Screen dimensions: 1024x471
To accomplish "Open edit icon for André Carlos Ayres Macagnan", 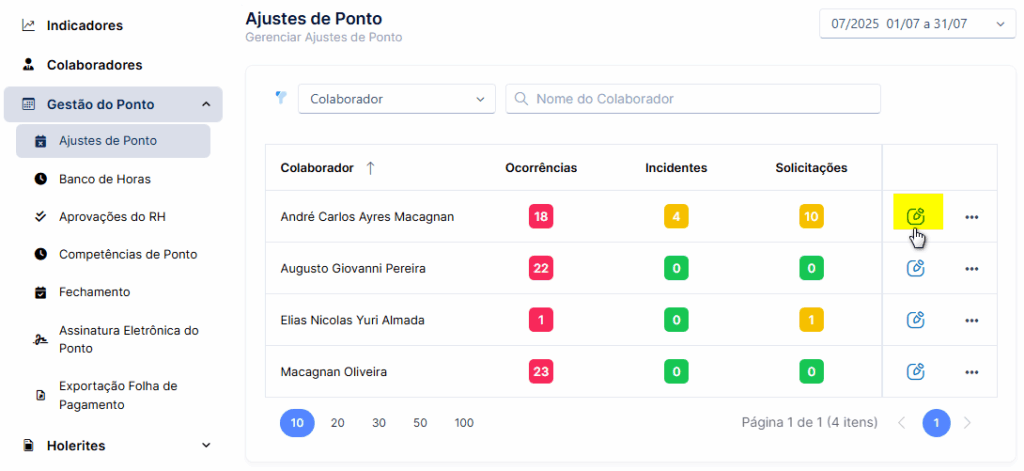I will tap(916, 216).
